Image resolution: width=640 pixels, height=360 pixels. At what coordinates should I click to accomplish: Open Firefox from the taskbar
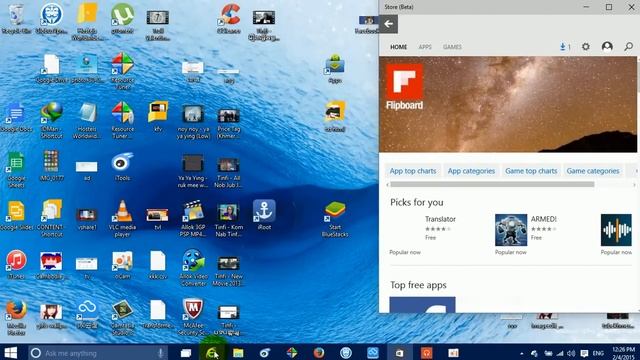point(319,353)
